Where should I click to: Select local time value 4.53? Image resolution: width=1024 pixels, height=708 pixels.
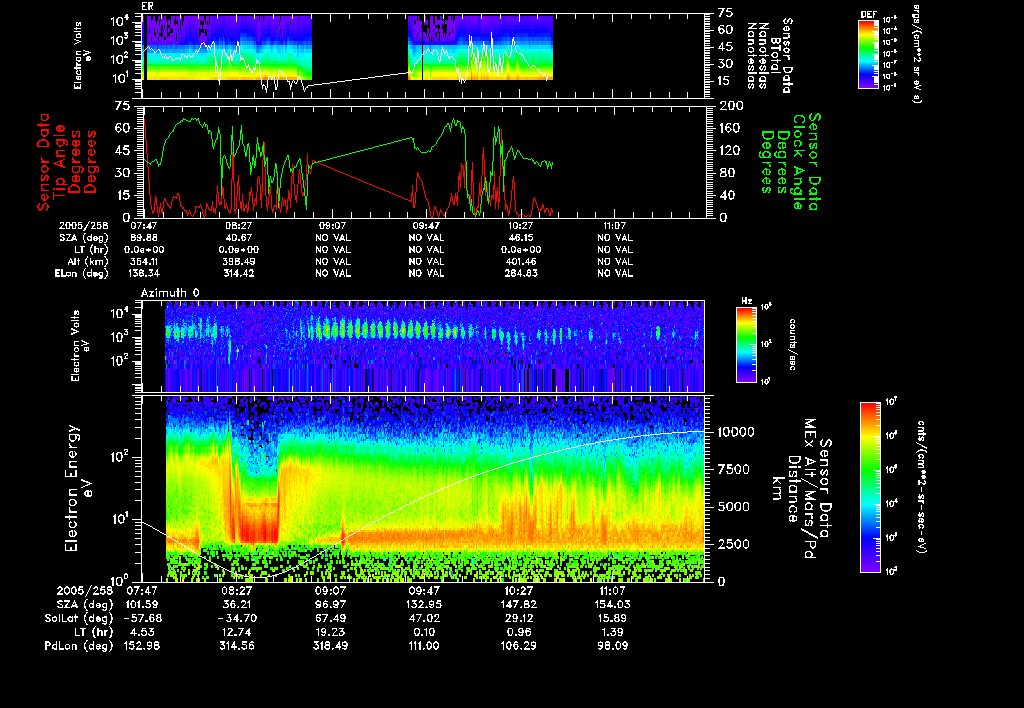tap(142, 632)
